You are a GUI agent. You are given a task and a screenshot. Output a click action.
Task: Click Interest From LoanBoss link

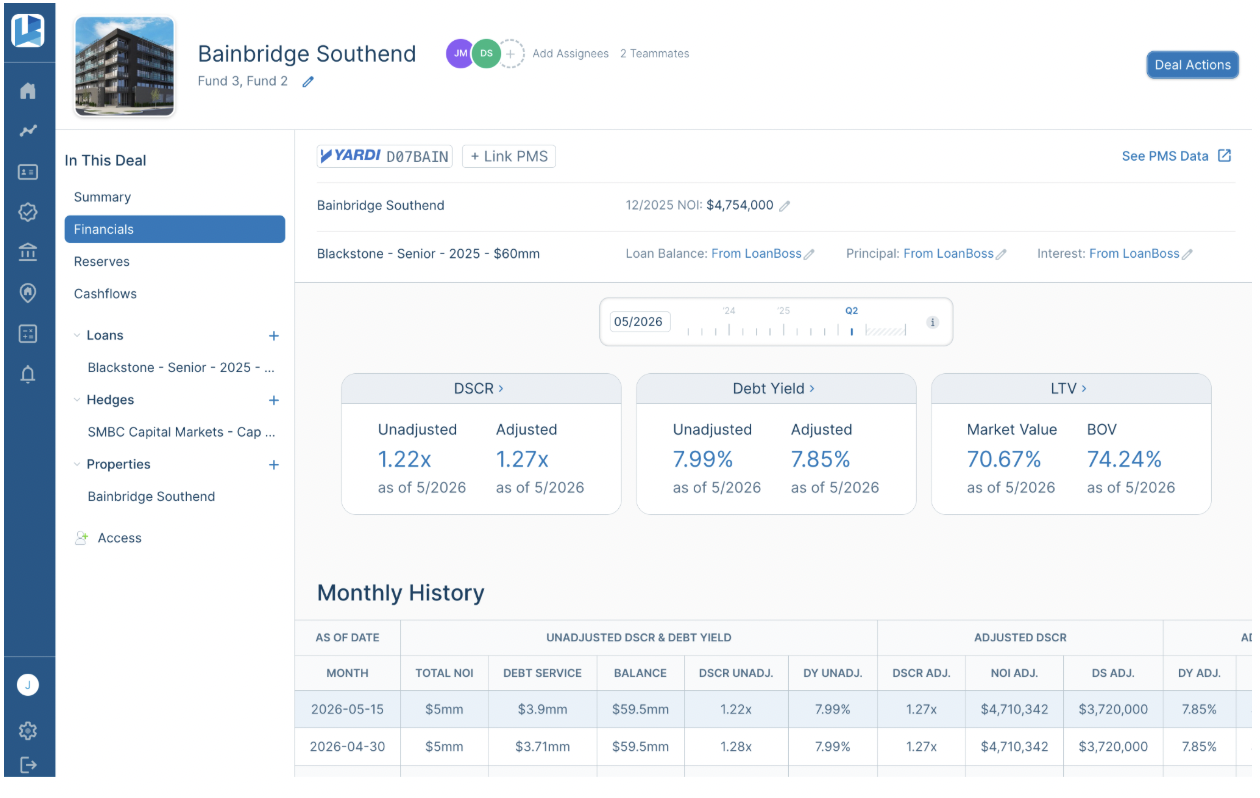click(x=1134, y=254)
